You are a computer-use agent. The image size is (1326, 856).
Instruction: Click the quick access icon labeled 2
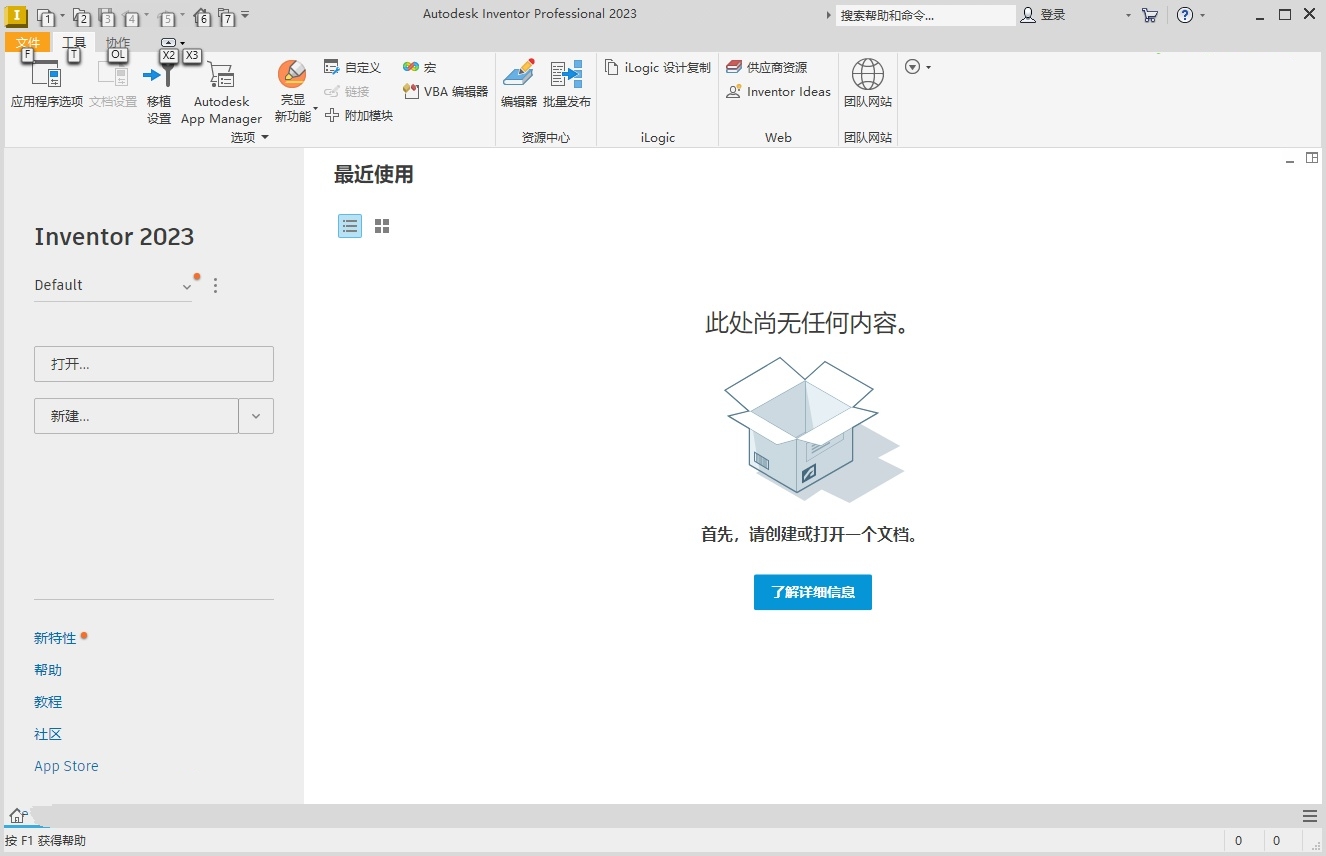pos(82,17)
